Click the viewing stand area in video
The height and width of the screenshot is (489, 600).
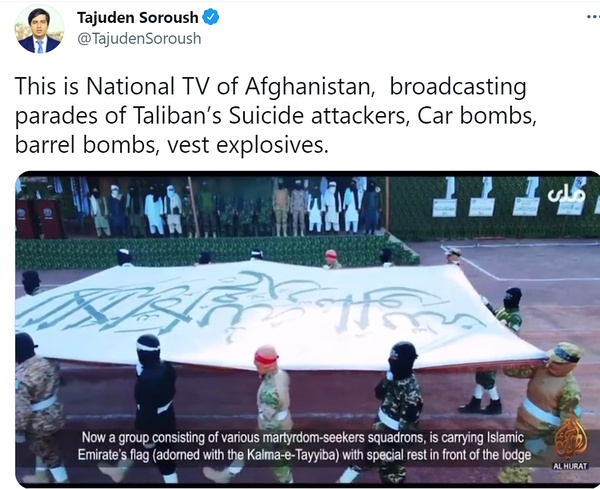pos(199,207)
